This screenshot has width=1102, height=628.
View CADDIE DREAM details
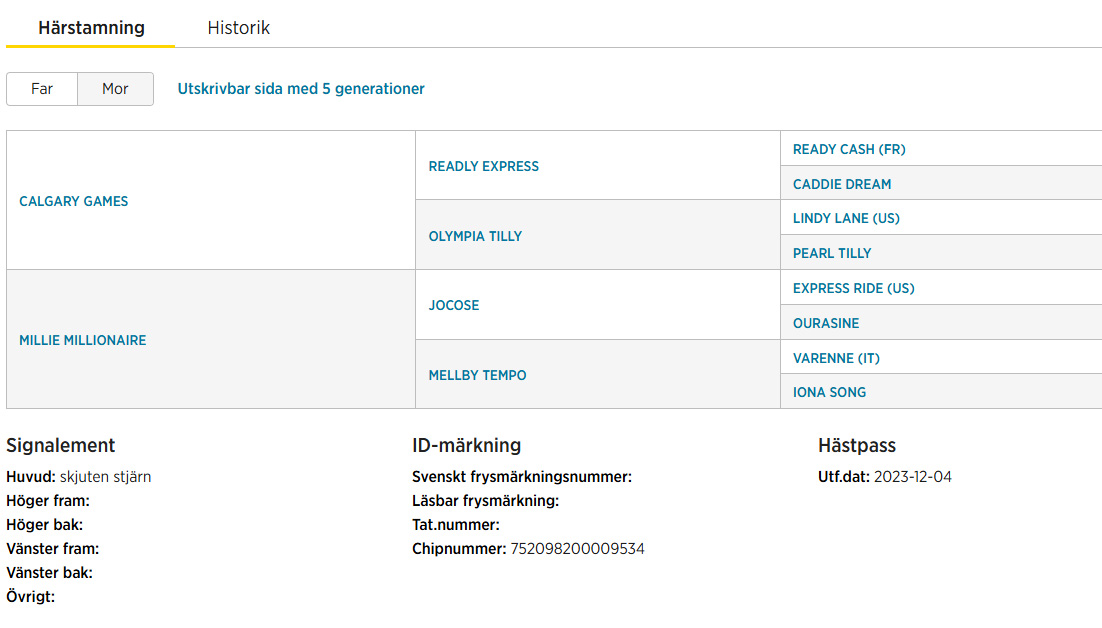click(842, 185)
